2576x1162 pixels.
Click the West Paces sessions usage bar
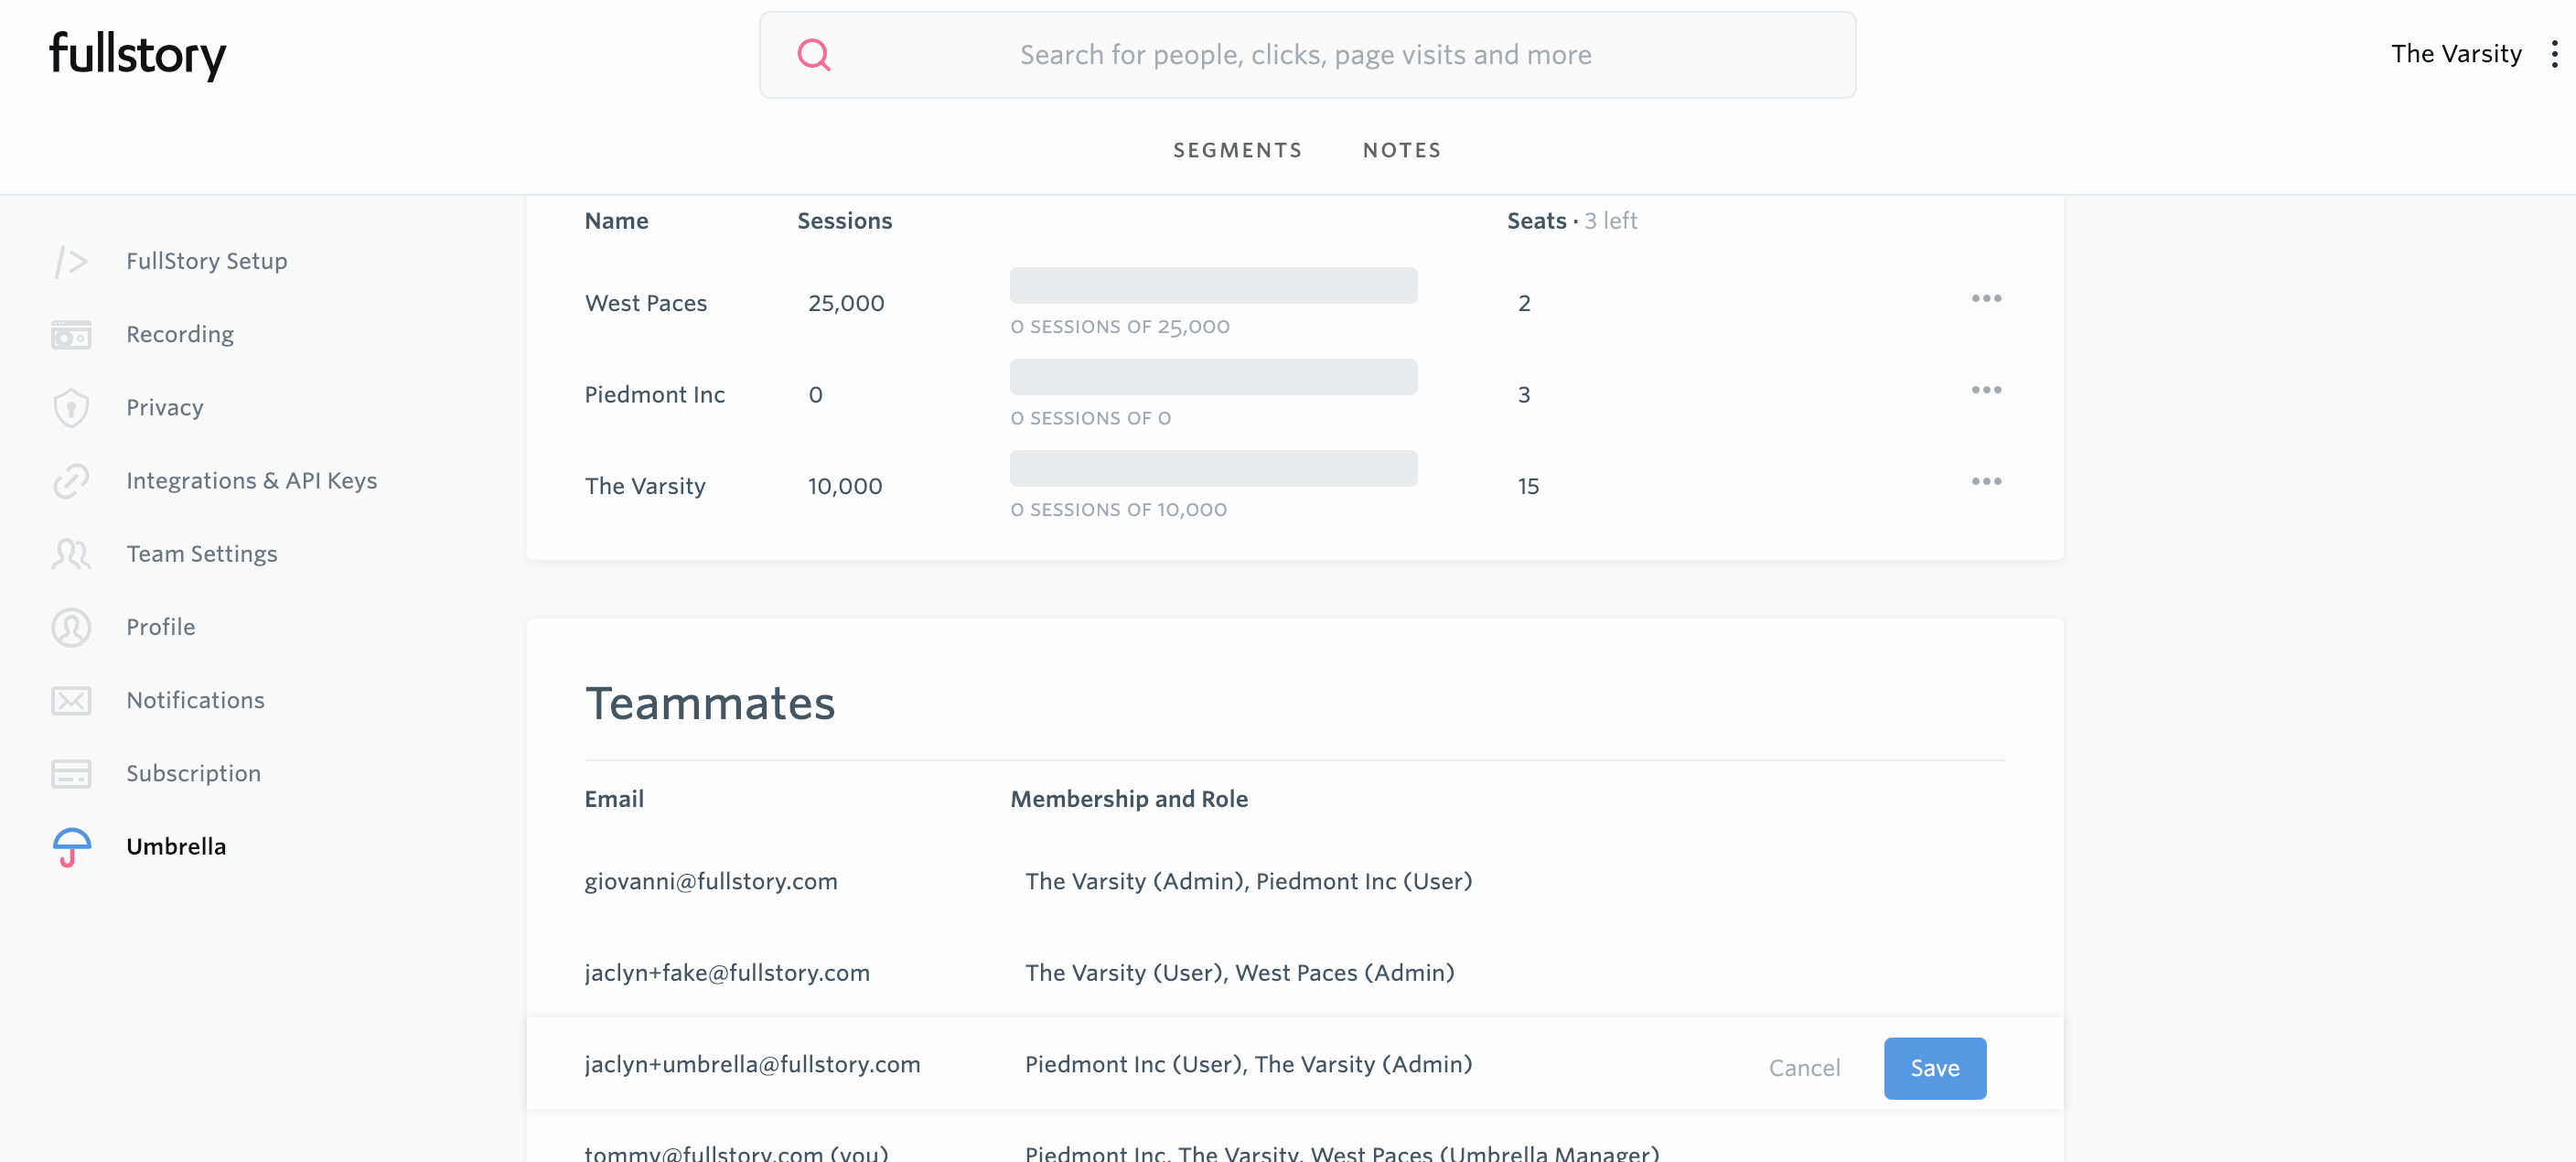click(x=1213, y=286)
